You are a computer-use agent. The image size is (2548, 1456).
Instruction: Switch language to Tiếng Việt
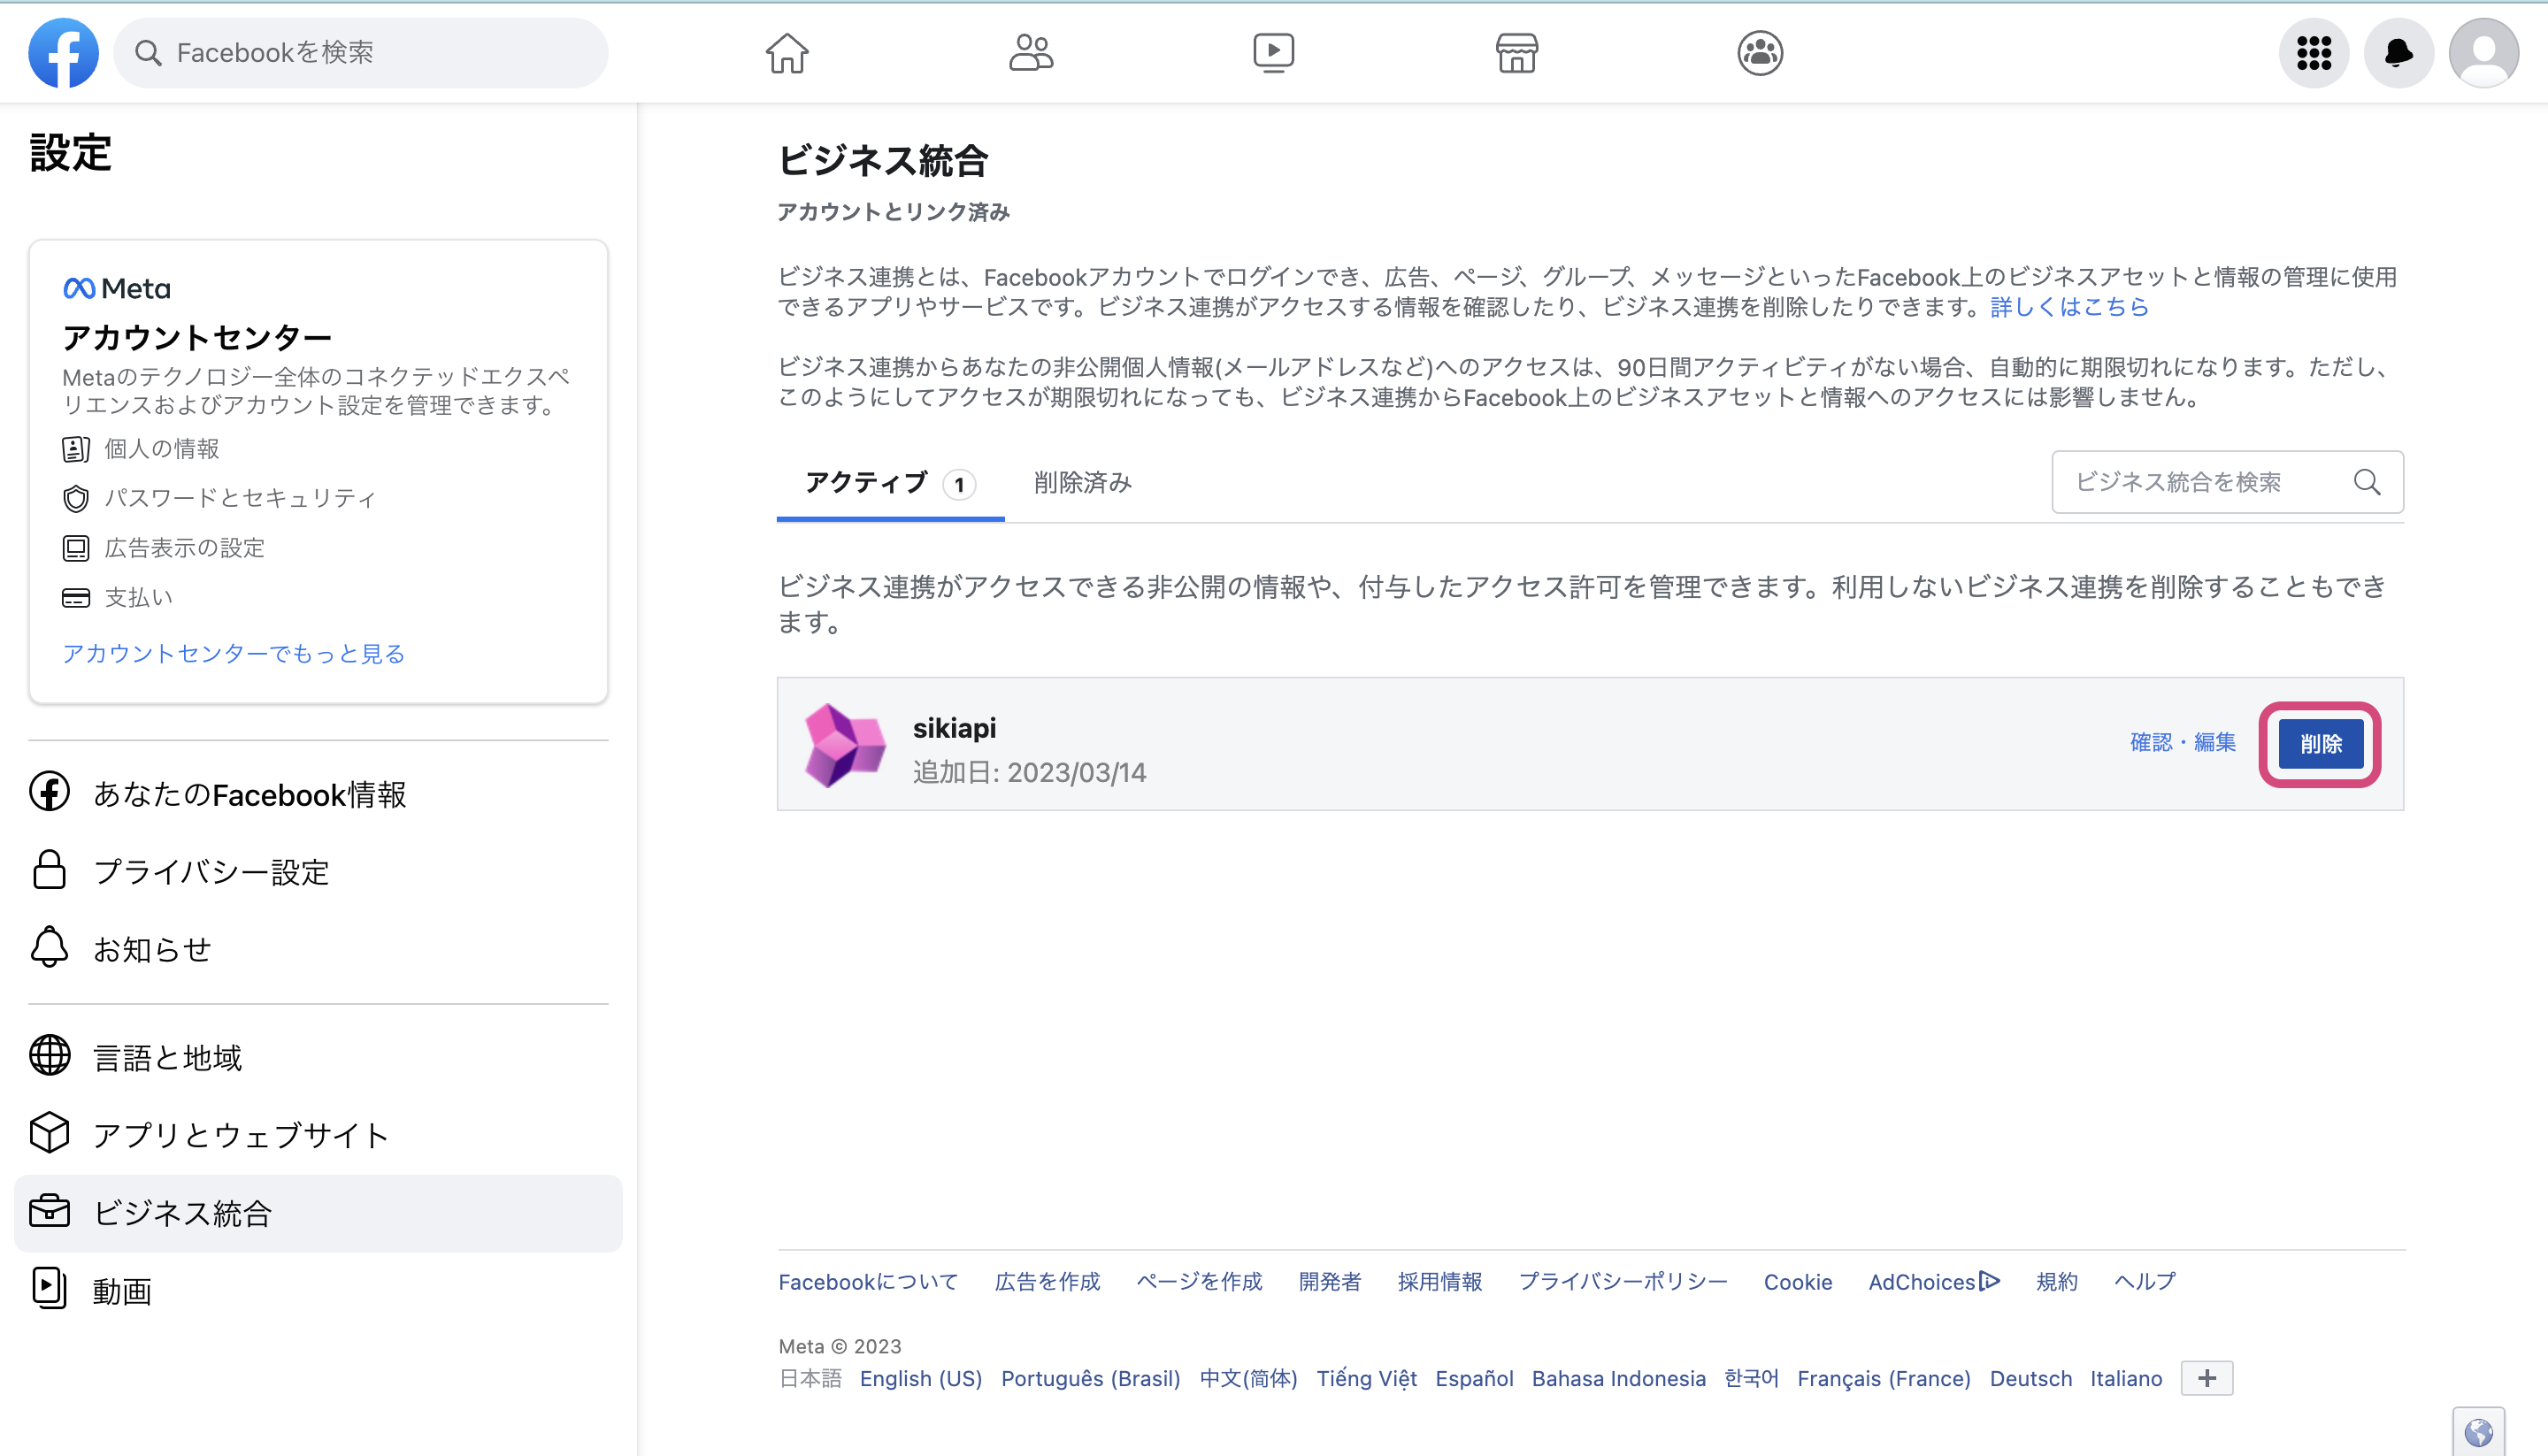pos(1366,1378)
